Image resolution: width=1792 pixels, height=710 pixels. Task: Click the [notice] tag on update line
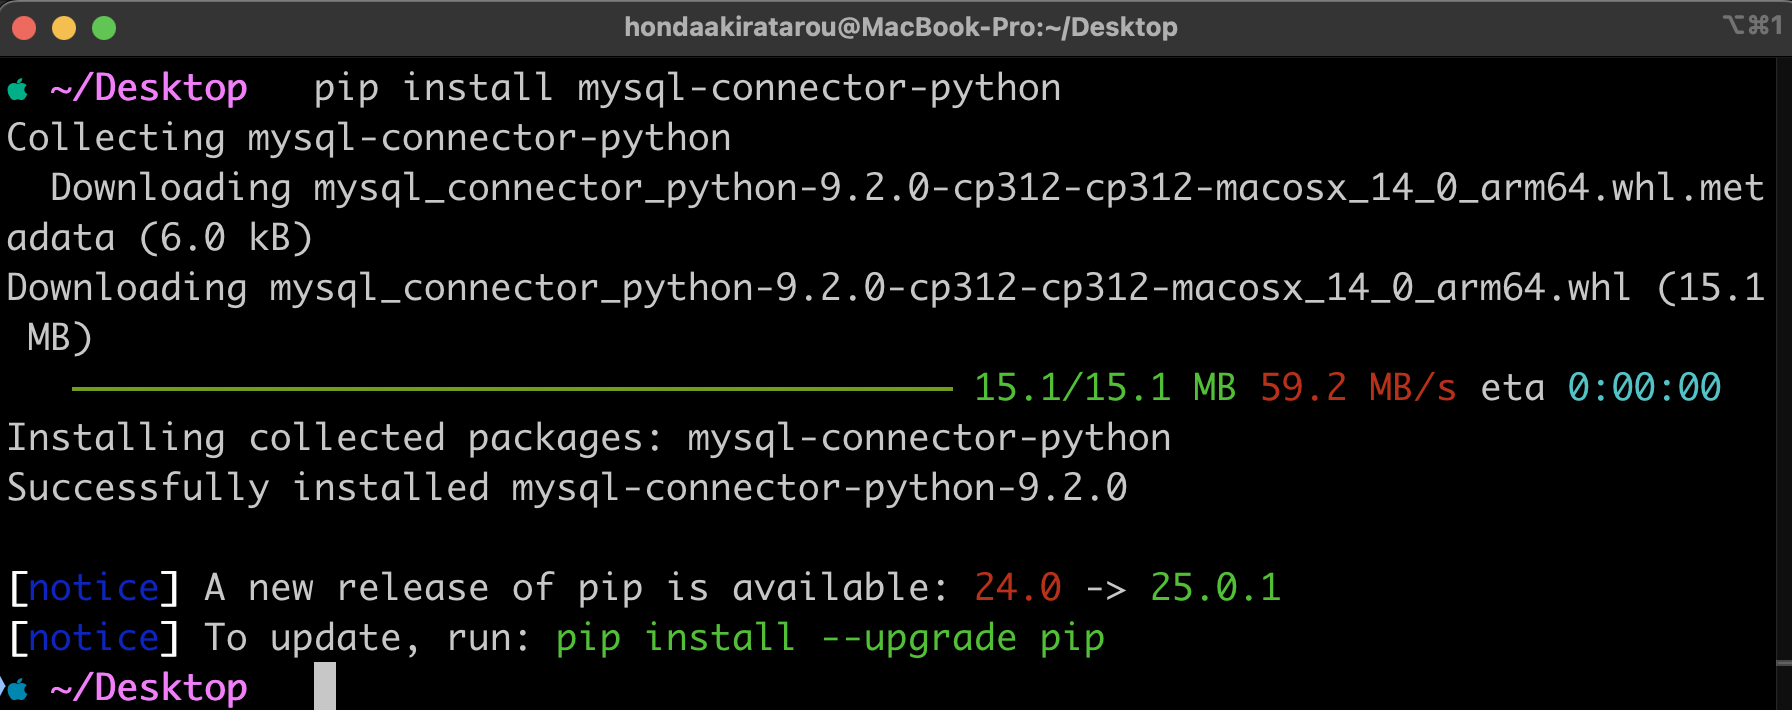pyautogui.click(x=91, y=637)
